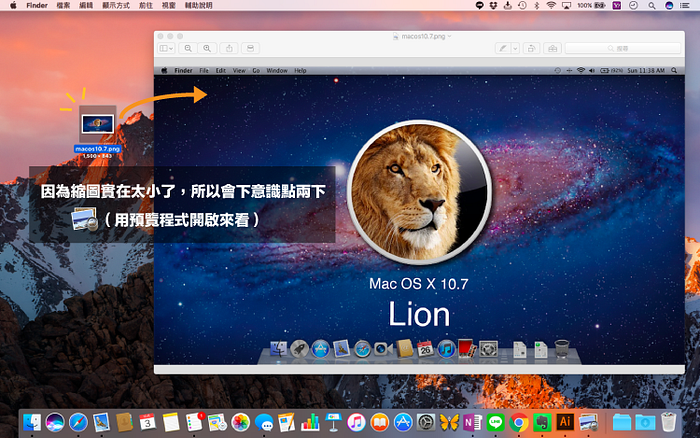Open System Preferences from the Dock
The image size is (700, 438).
click(x=426, y=422)
